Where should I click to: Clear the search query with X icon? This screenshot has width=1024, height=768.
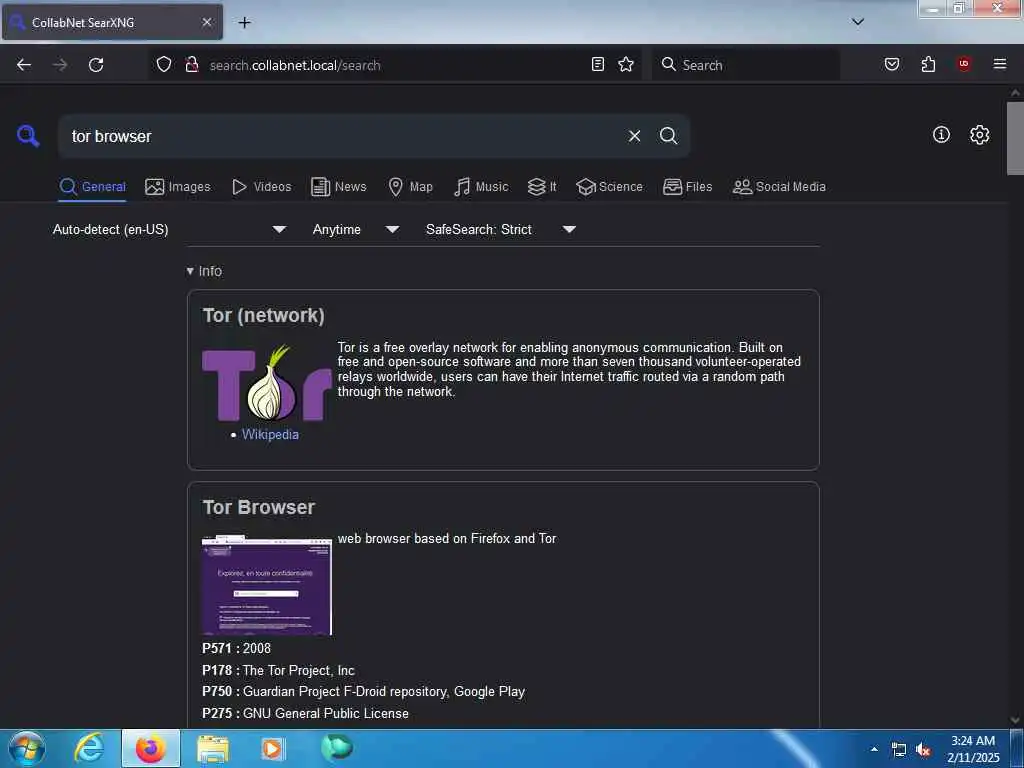point(634,136)
